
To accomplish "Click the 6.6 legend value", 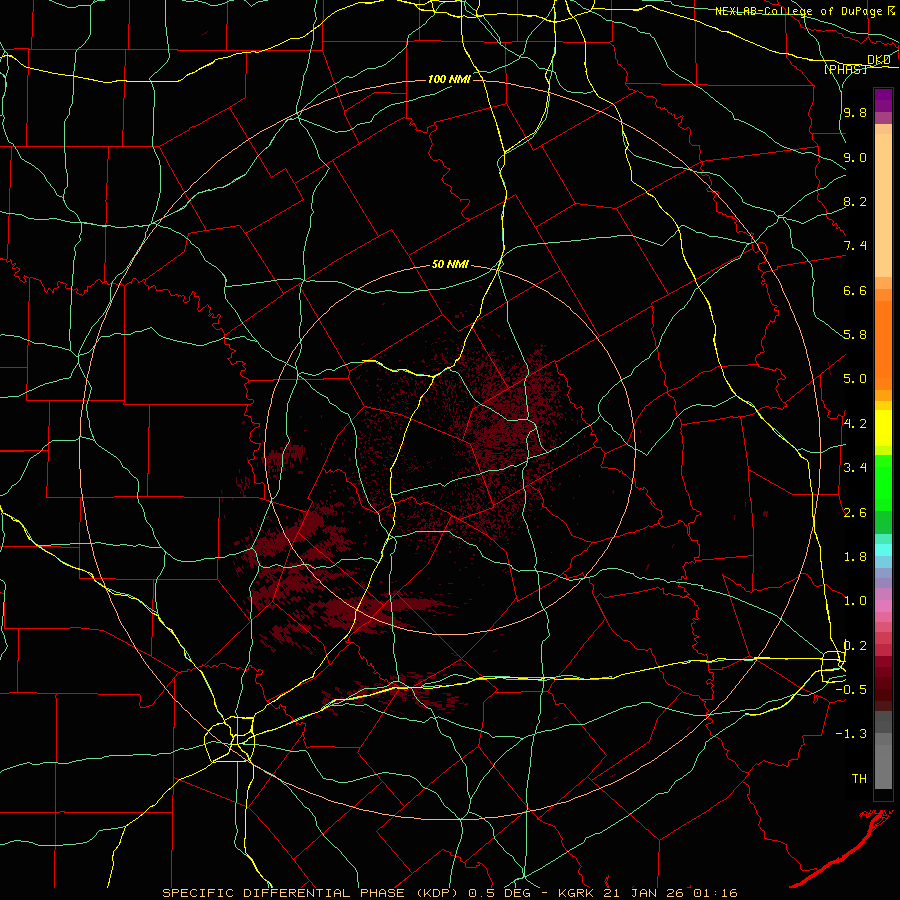I will coord(855,291).
